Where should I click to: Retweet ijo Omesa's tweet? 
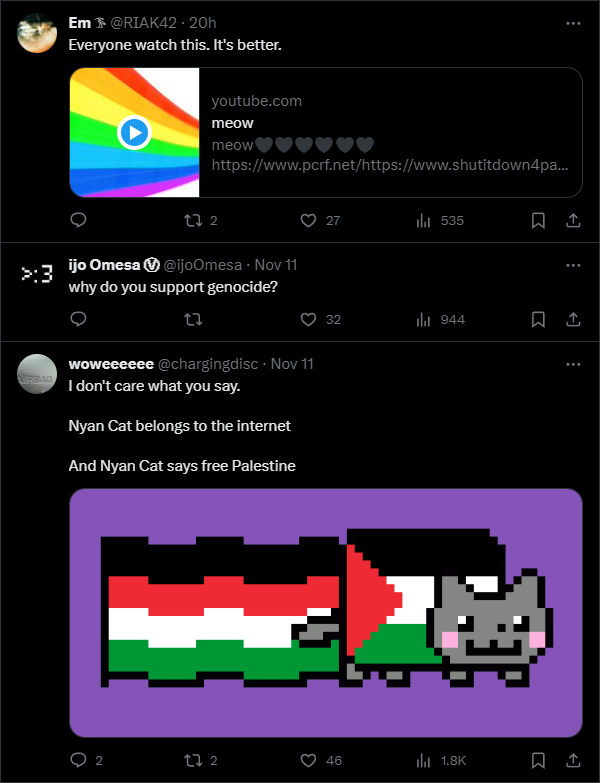[x=193, y=319]
